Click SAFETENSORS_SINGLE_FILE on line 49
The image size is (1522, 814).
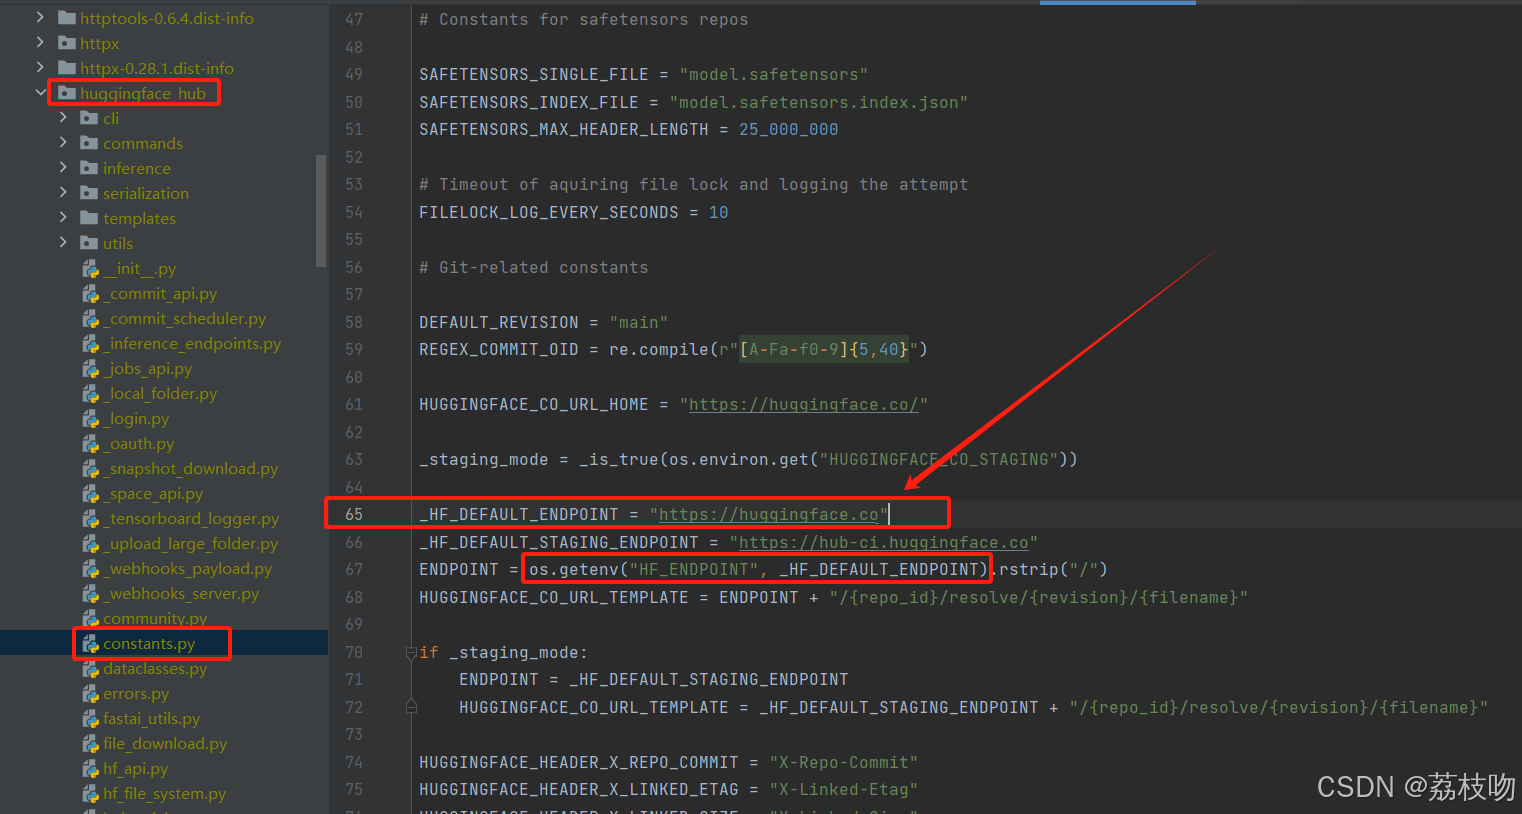[x=534, y=74]
